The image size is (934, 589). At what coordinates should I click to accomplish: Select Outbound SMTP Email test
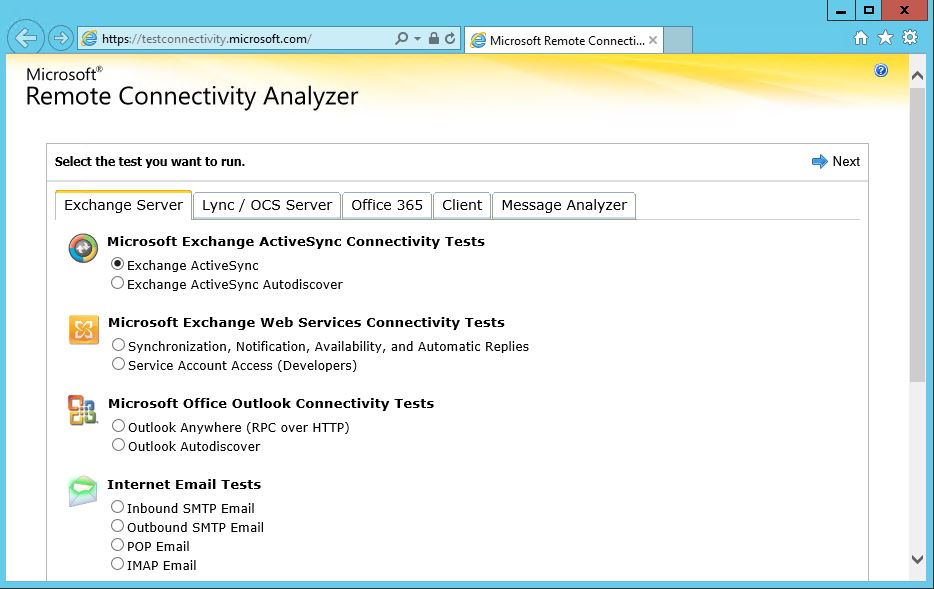tap(117, 526)
